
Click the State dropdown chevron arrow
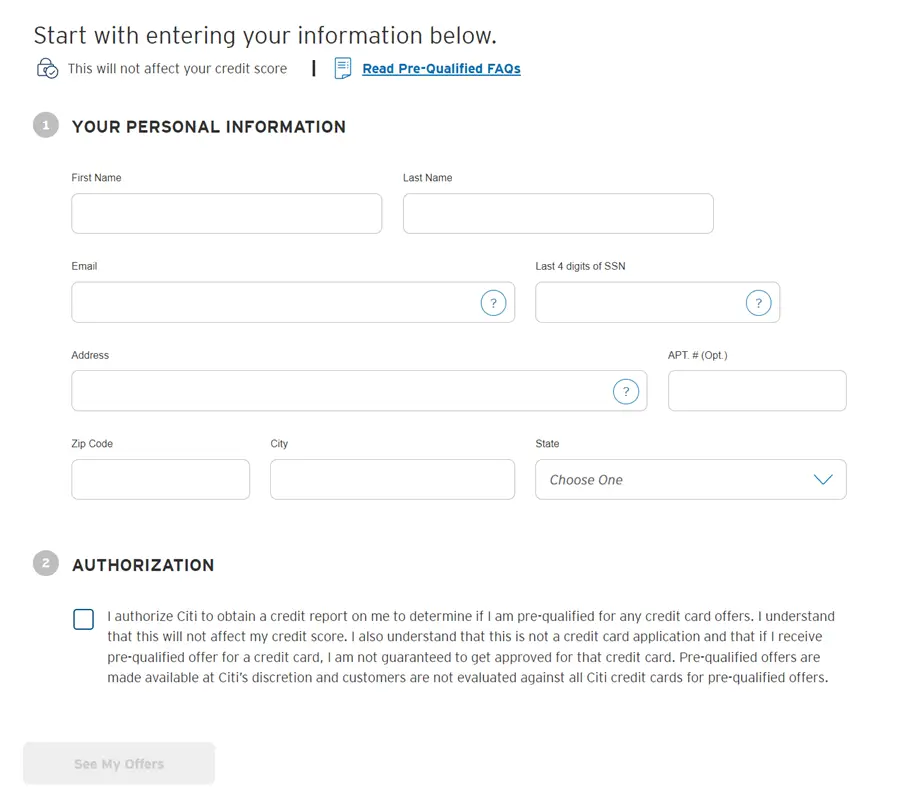pyautogui.click(x=823, y=480)
